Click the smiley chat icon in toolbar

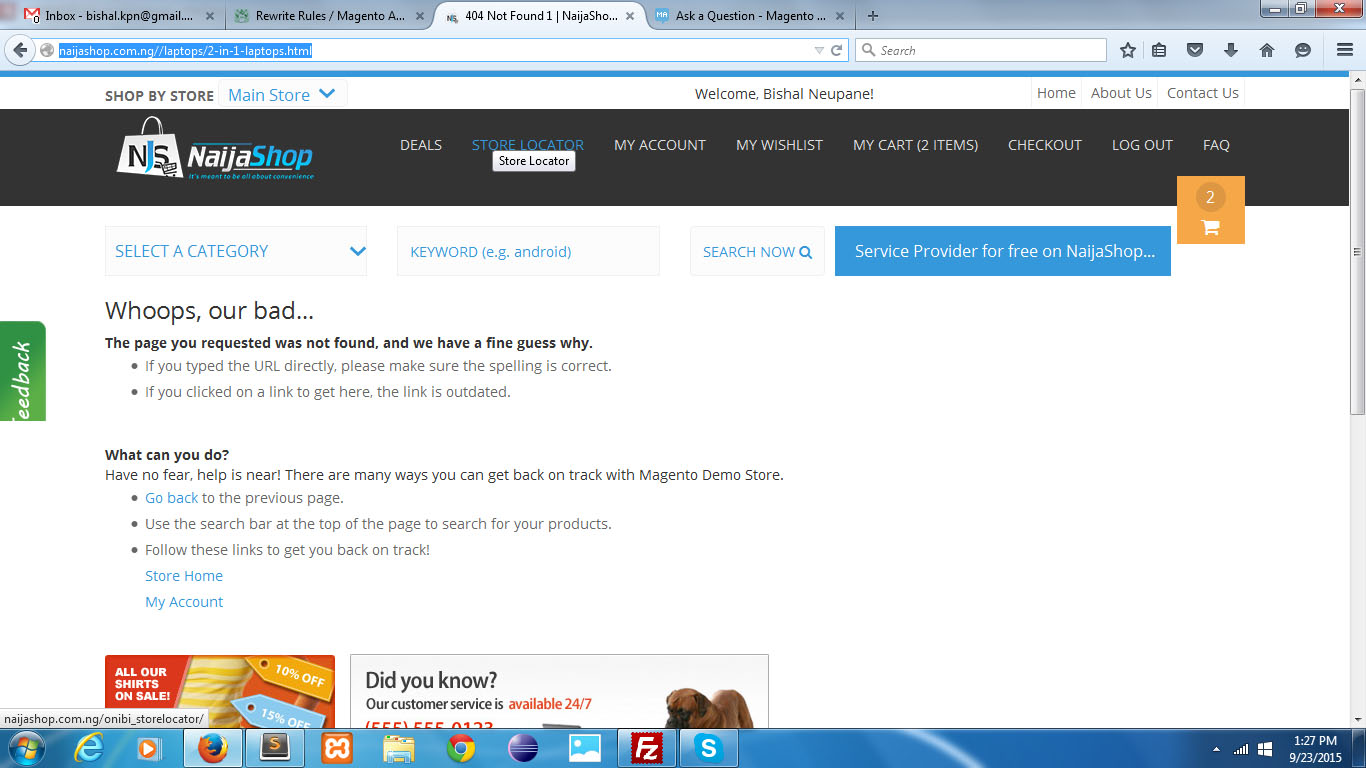(1302, 50)
